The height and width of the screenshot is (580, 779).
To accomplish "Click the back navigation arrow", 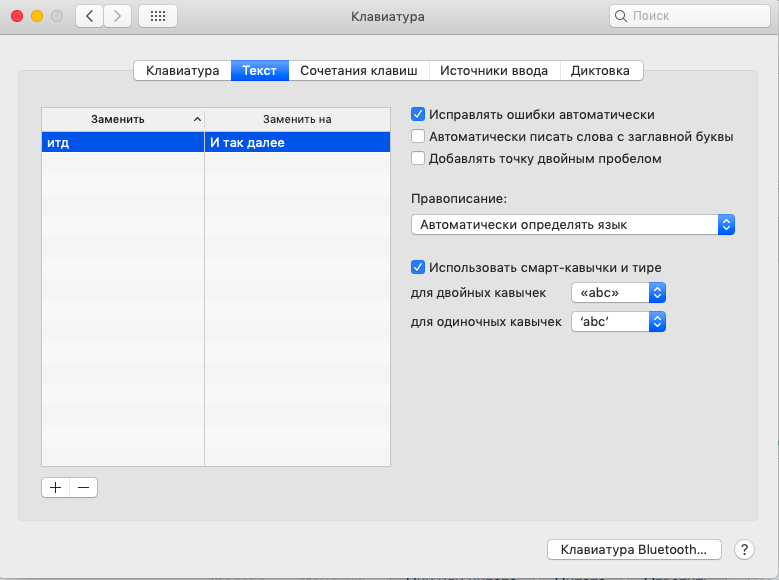I will point(90,16).
